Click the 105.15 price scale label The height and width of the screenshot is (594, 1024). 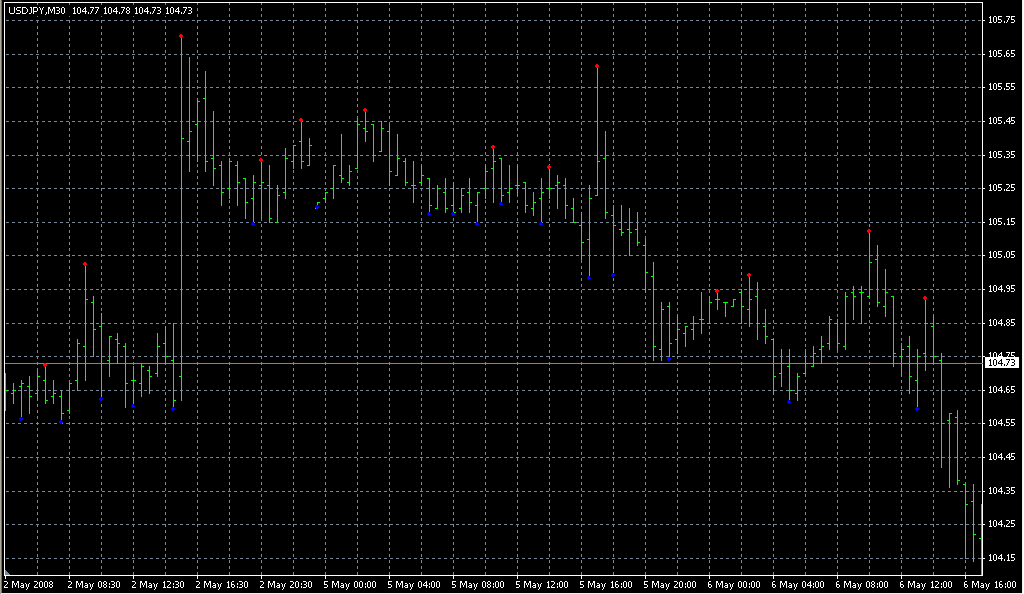point(1001,222)
